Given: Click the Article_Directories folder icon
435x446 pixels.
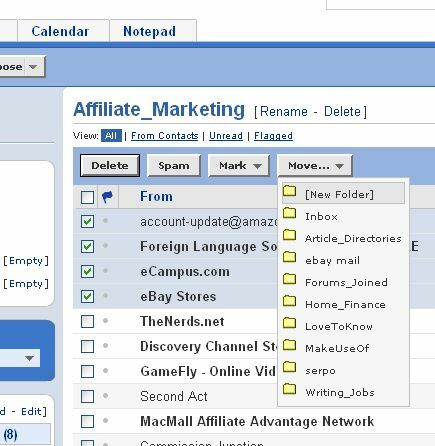Looking at the screenshot, I should pos(289,235).
